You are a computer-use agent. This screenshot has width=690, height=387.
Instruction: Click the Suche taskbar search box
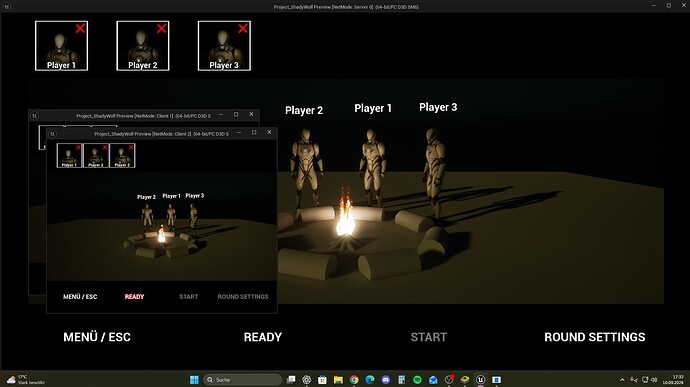[242, 380]
